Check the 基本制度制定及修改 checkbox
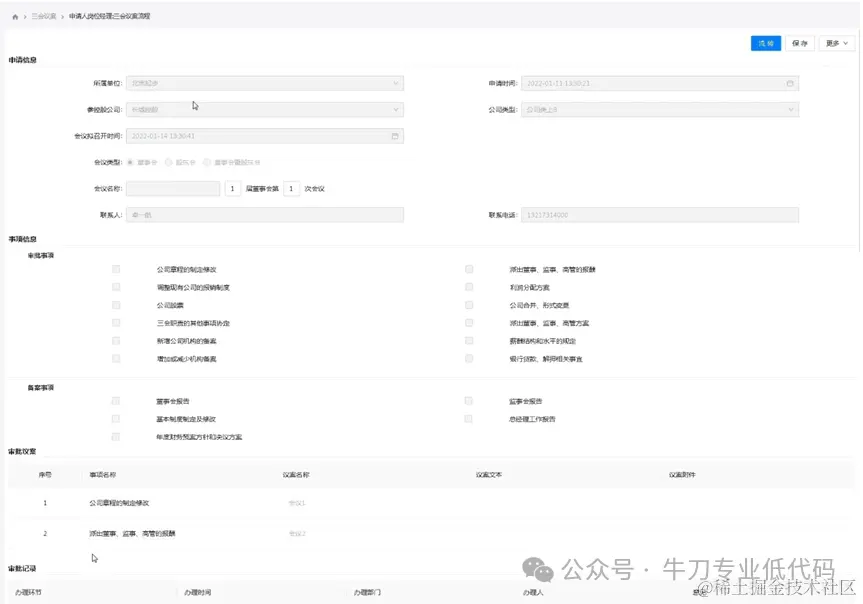Screen dimensions: 863x604 coord(116,419)
